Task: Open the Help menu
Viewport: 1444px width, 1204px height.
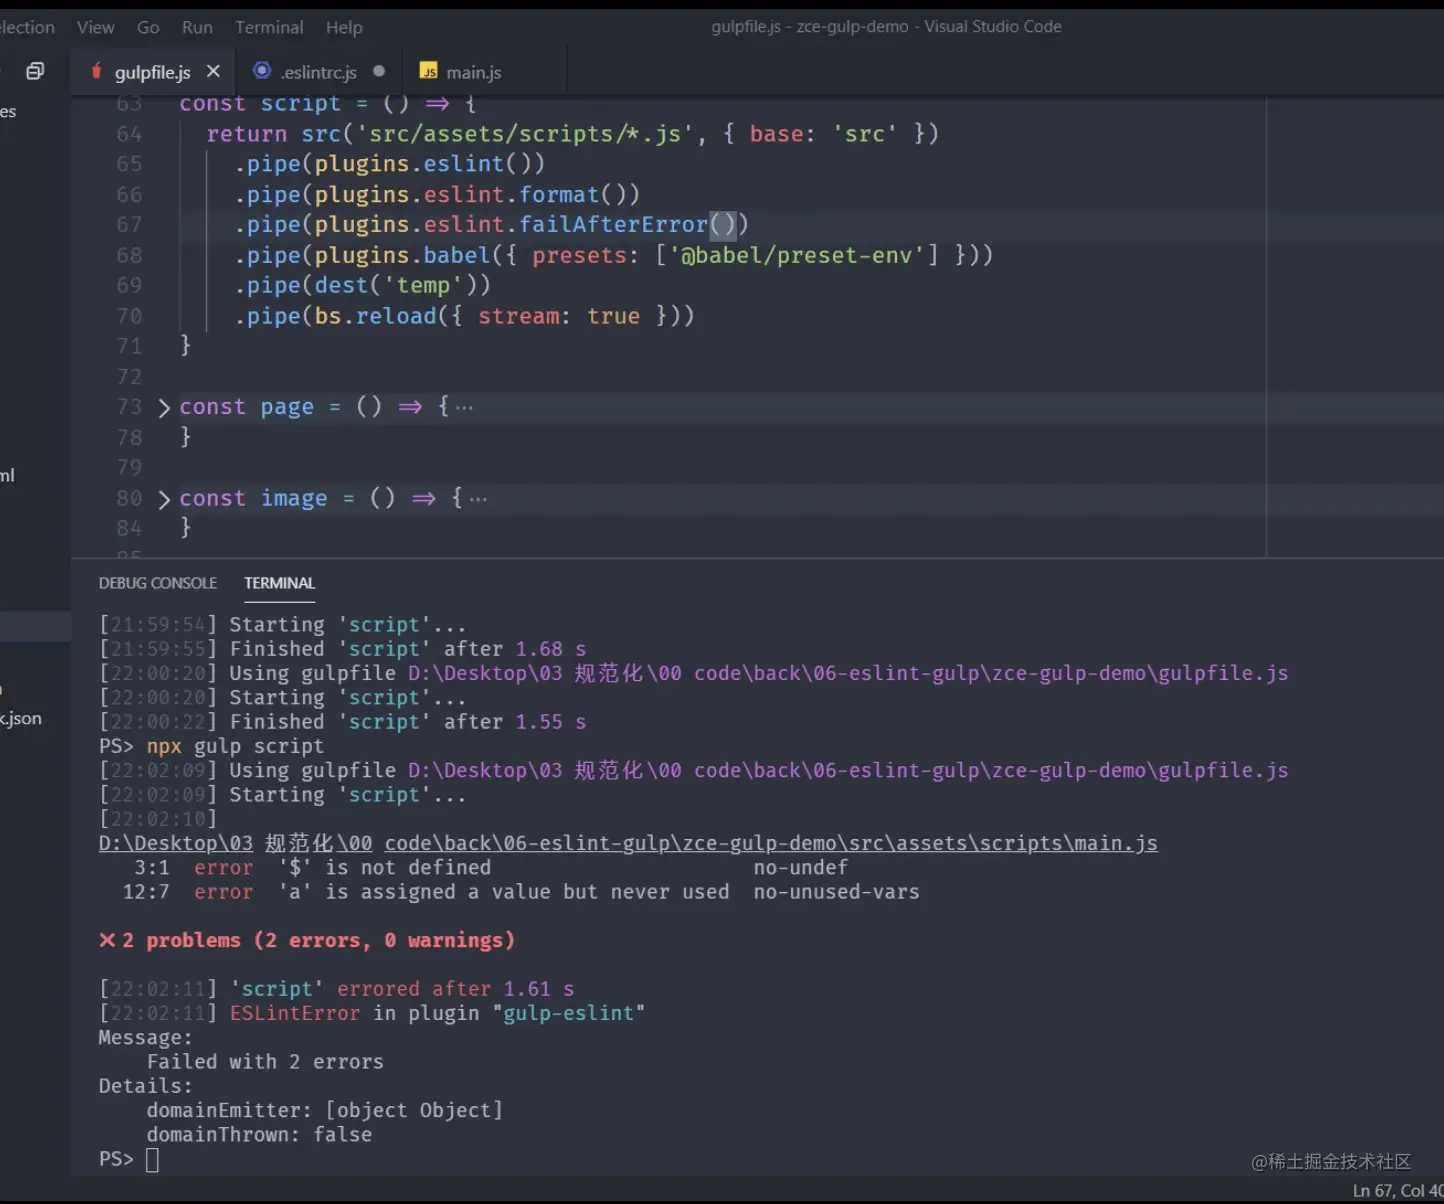Action: point(344,27)
